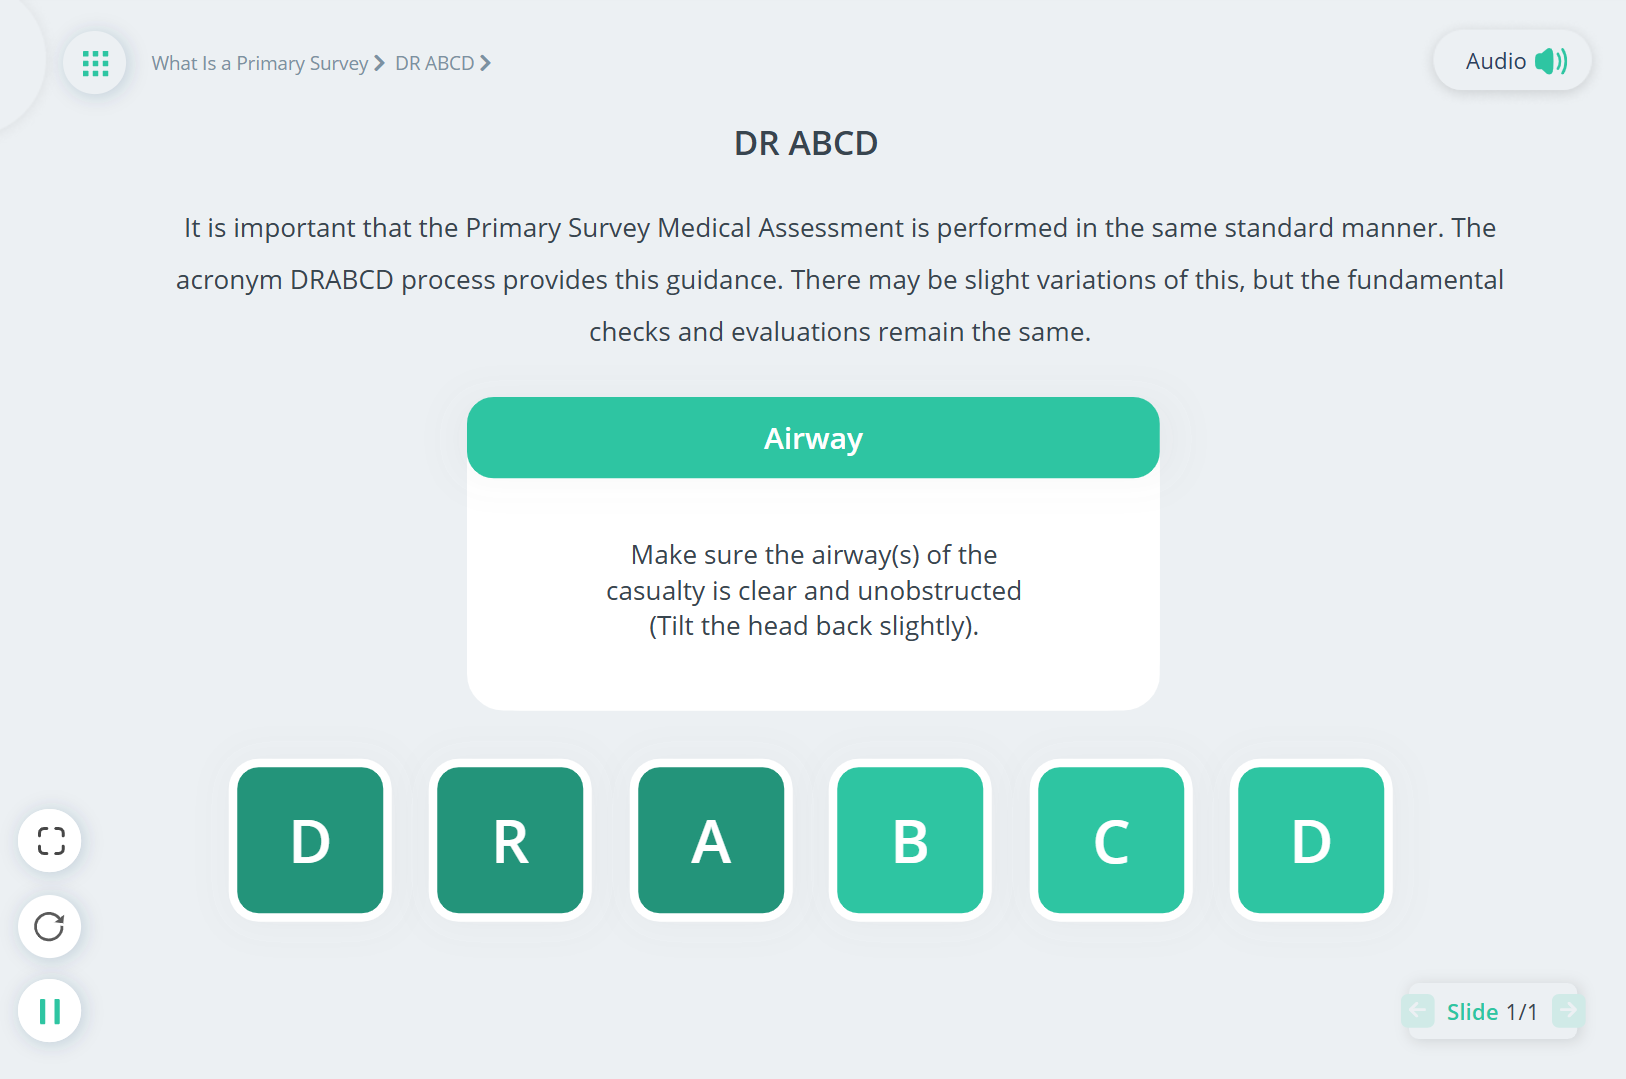This screenshot has width=1626, height=1079.
Task: Open the grid menu icon
Action: tap(95, 63)
